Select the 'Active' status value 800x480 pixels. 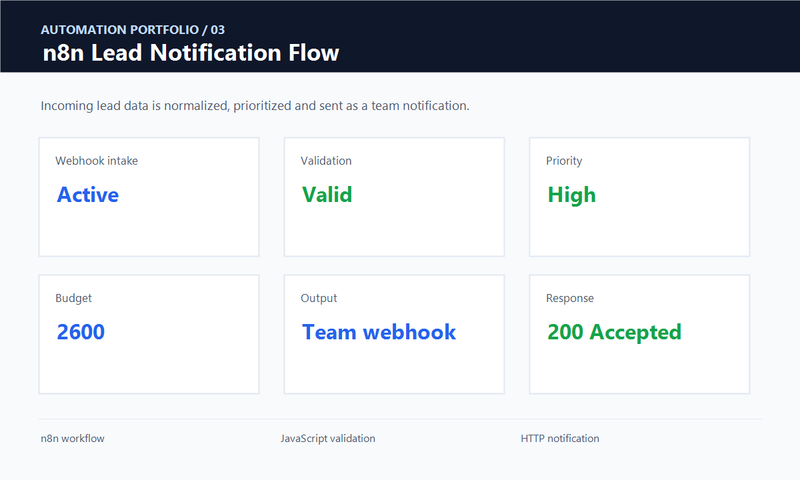(x=88, y=194)
